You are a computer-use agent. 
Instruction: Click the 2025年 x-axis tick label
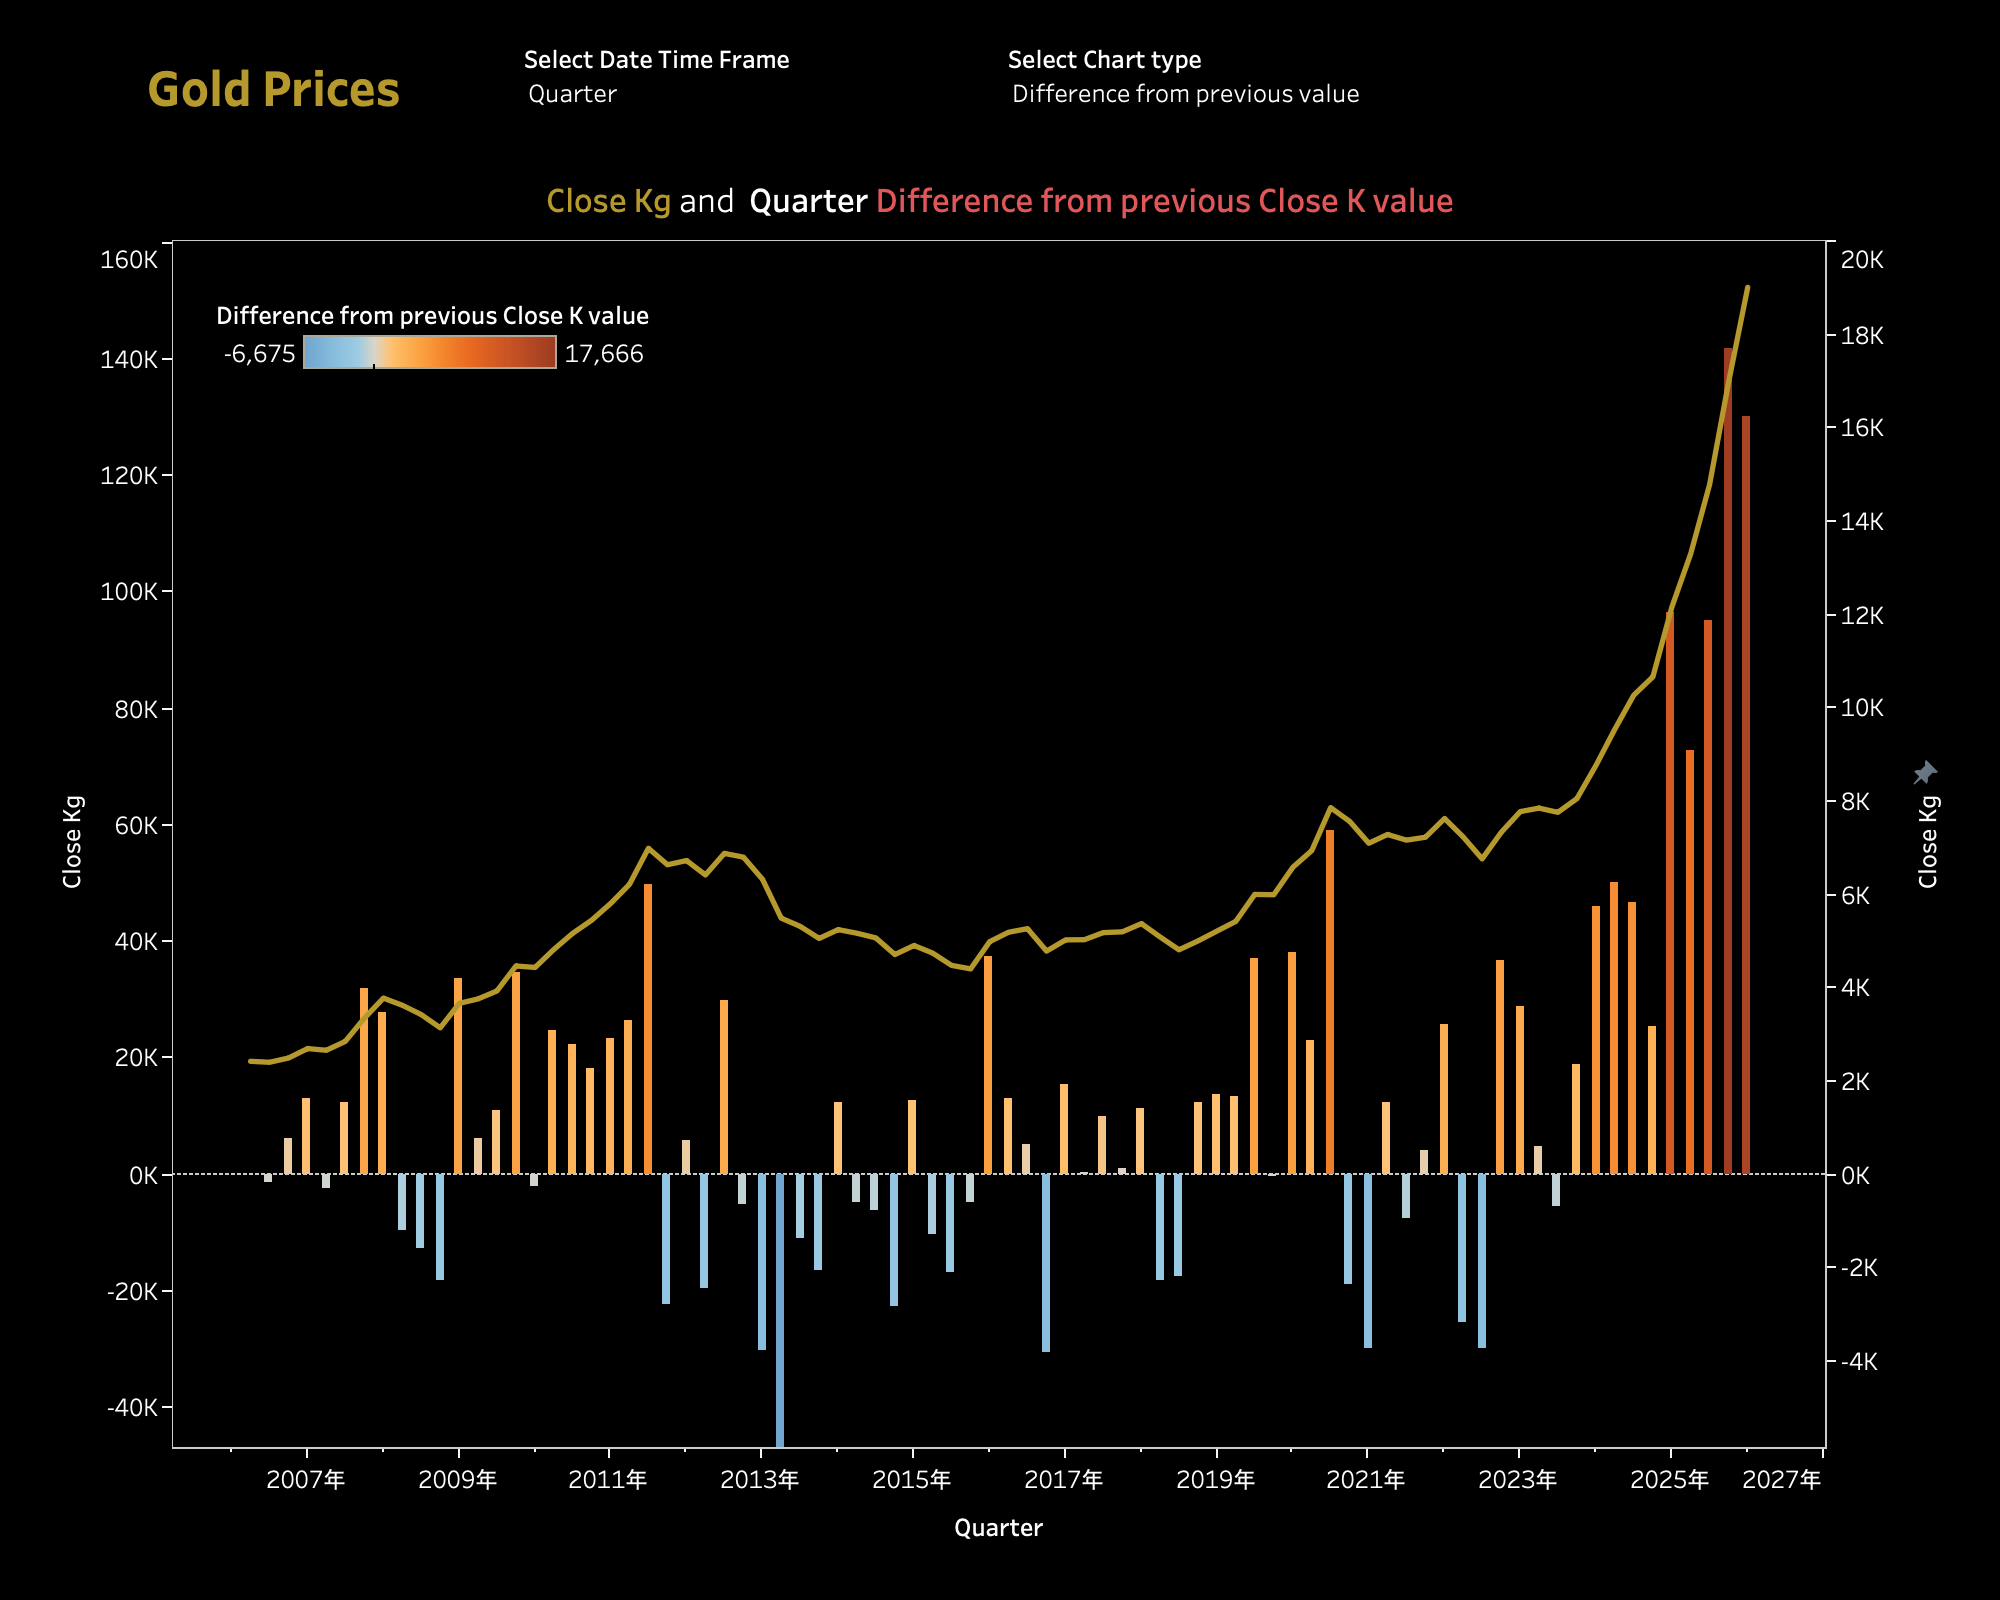1669,1480
